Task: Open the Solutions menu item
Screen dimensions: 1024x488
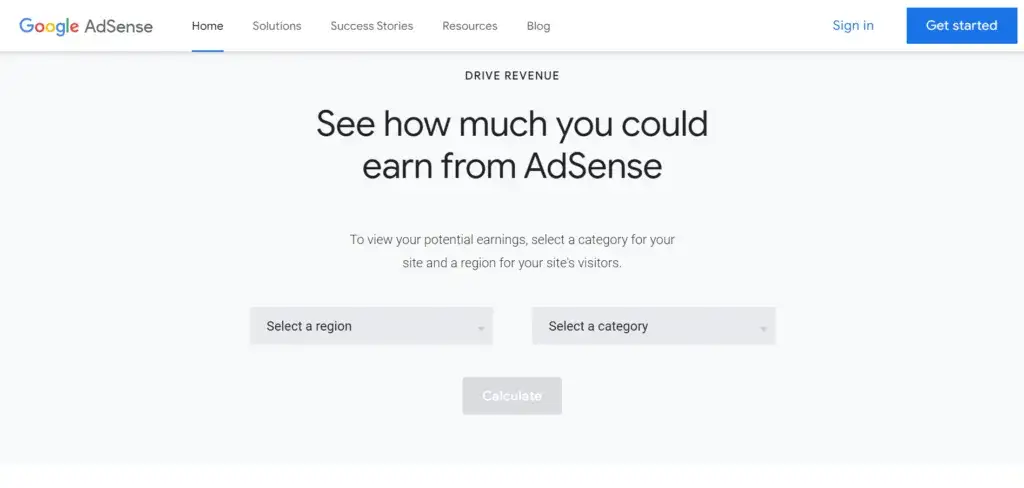Action: click(x=277, y=26)
